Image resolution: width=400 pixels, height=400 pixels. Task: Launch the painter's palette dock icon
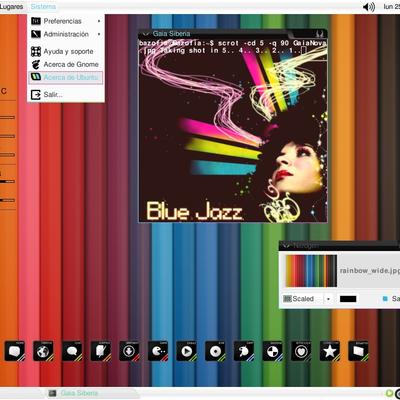(244, 351)
